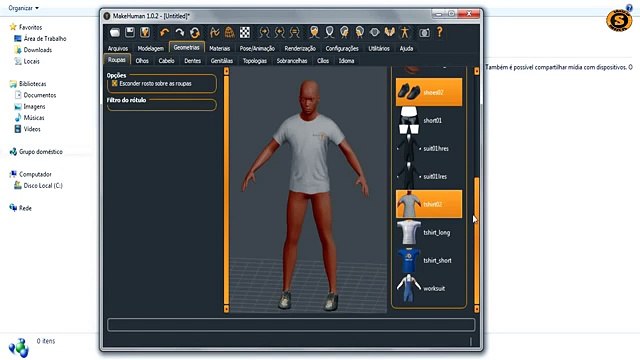The height and width of the screenshot is (360, 640).
Task: Select the Geometrias tab
Action: tap(187, 47)
